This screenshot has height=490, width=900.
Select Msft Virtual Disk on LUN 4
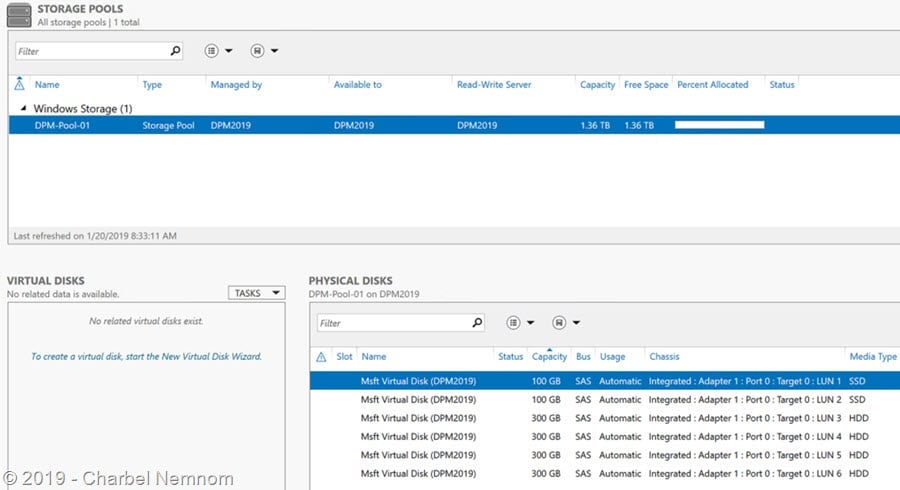click(605, 436)
